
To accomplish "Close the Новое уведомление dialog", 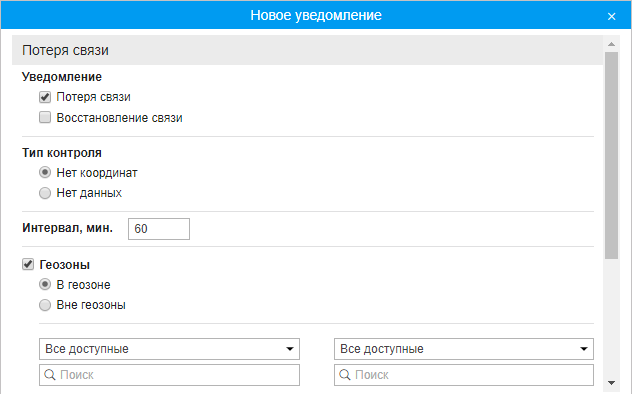I will [611, 16].
